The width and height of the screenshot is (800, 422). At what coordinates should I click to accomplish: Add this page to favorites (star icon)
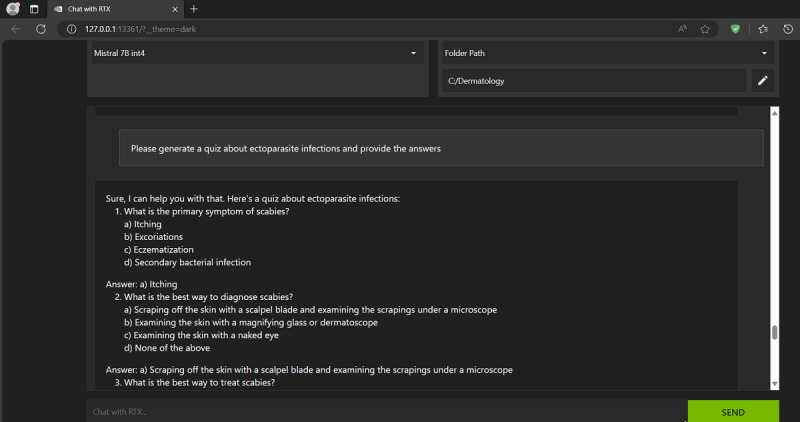pyautogui.click(x=705, y=29)
